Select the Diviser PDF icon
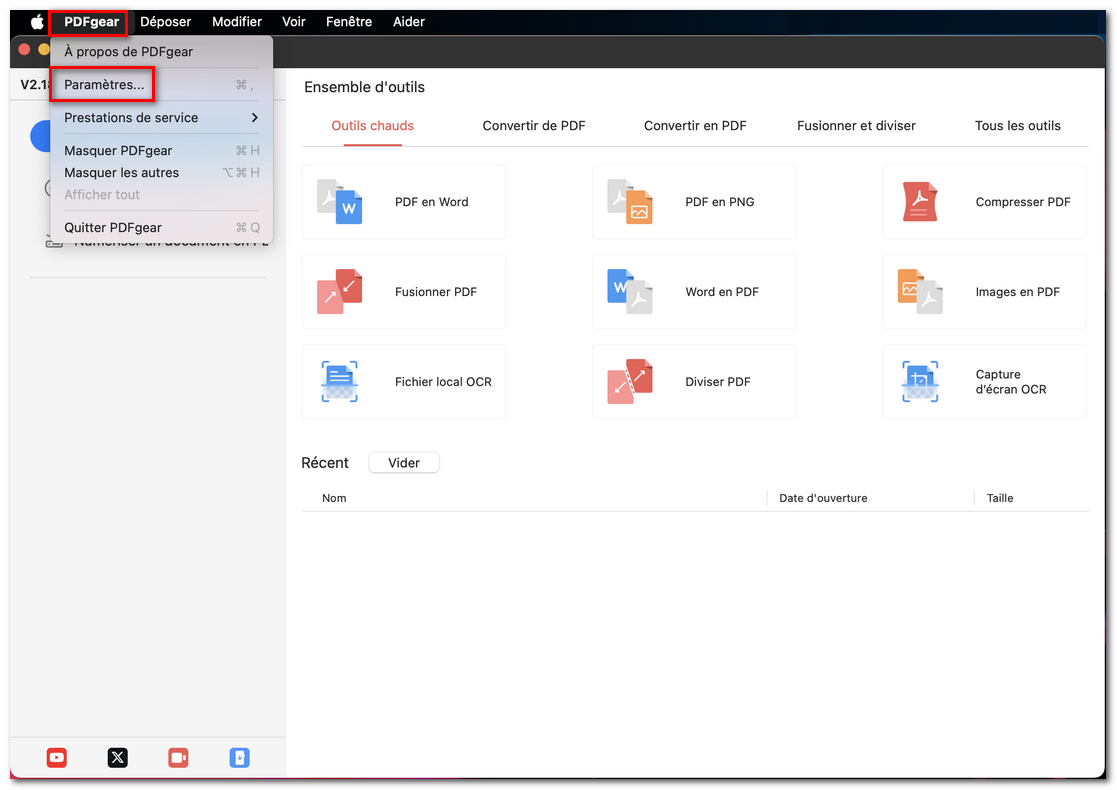 click(630, 382)
